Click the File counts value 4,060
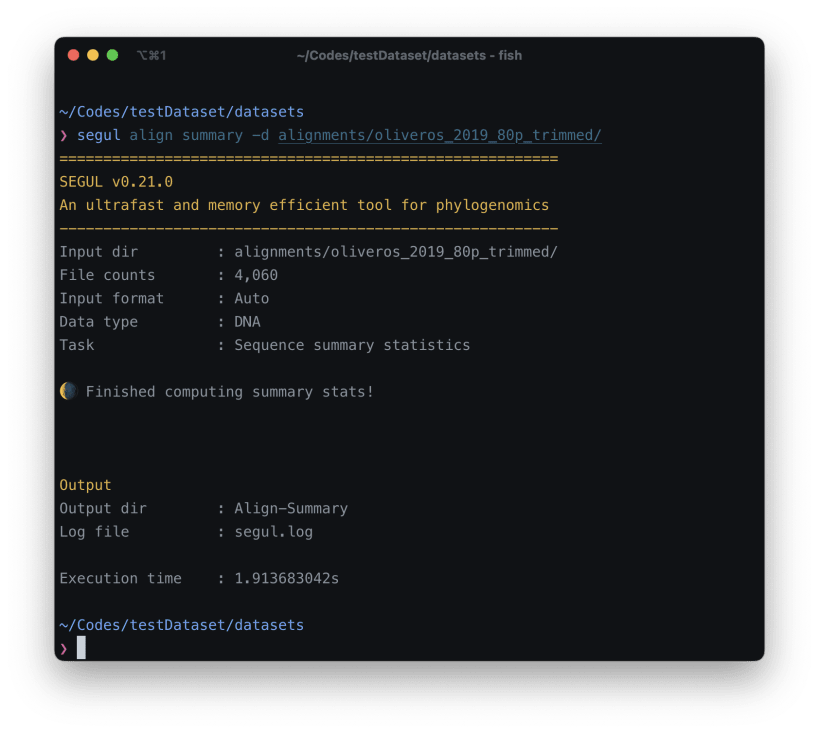Viewport: 819px width, 733px height. 256,275
